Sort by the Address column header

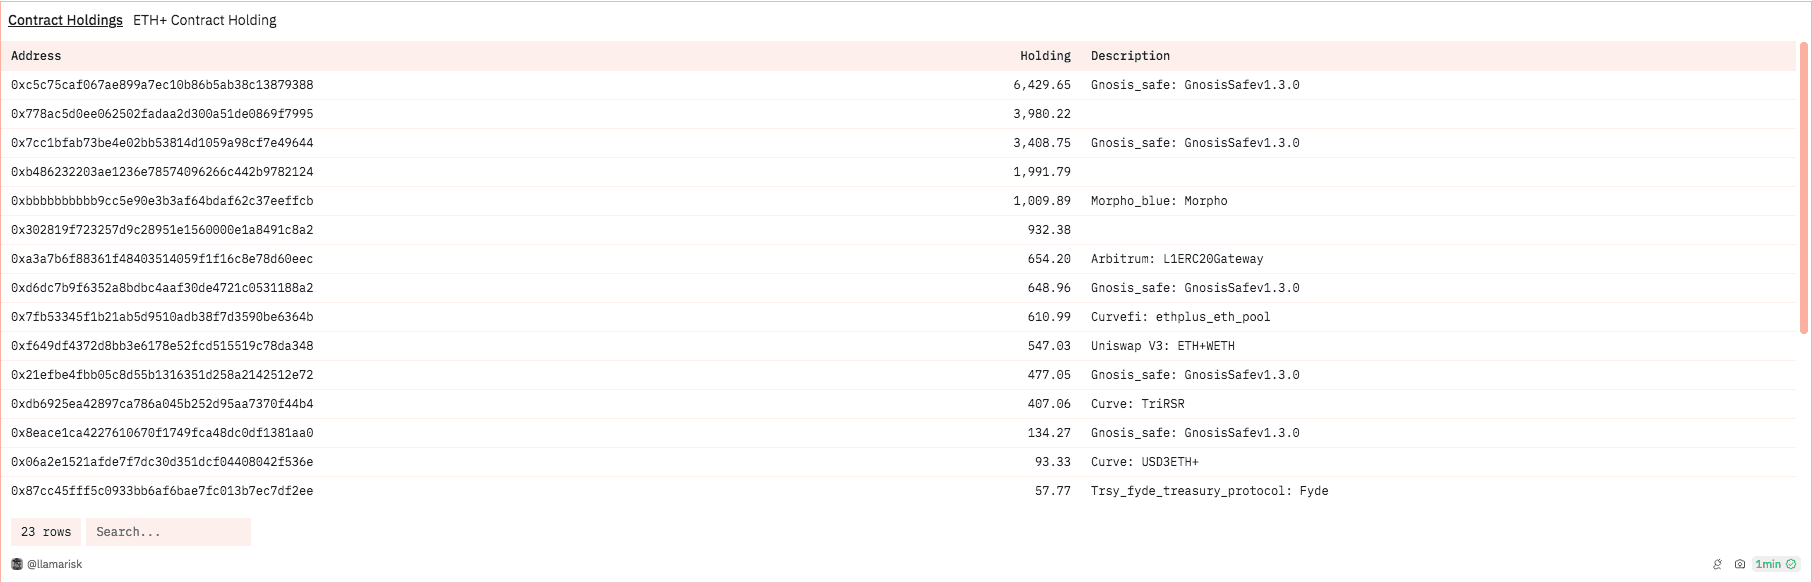point(36,56)
